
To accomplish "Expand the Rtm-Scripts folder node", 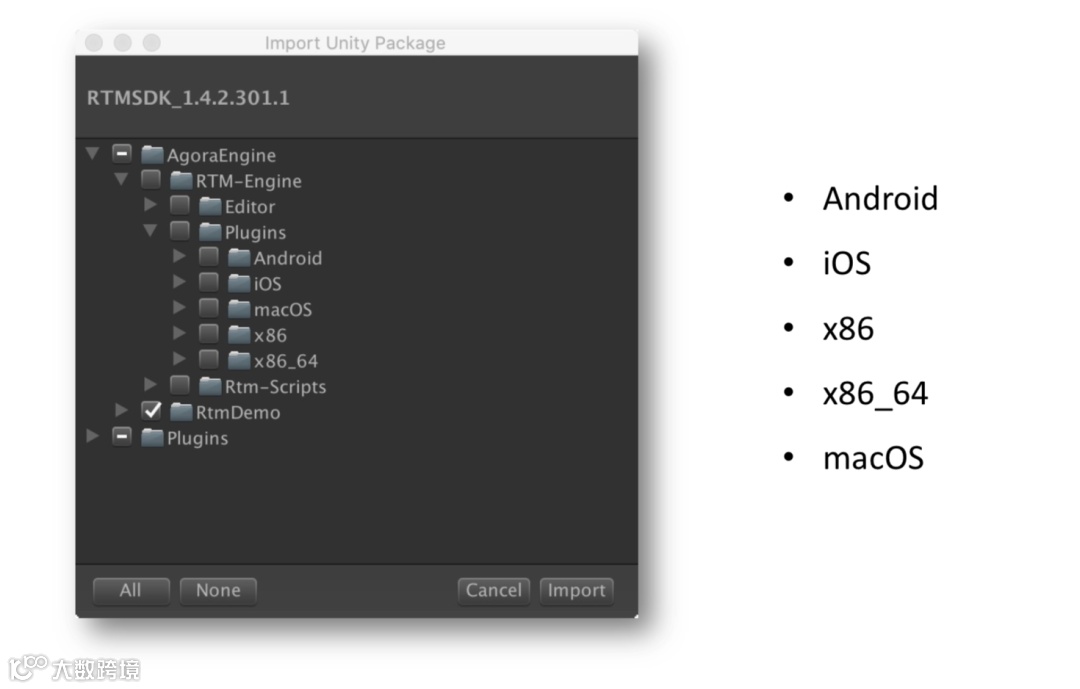I will pos(150,384).
